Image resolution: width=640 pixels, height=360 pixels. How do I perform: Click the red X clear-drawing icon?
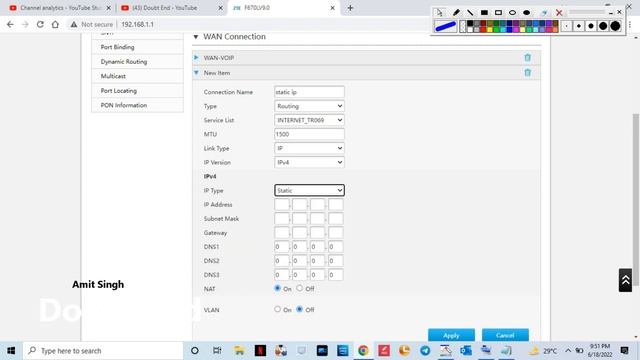click(559, 13)
